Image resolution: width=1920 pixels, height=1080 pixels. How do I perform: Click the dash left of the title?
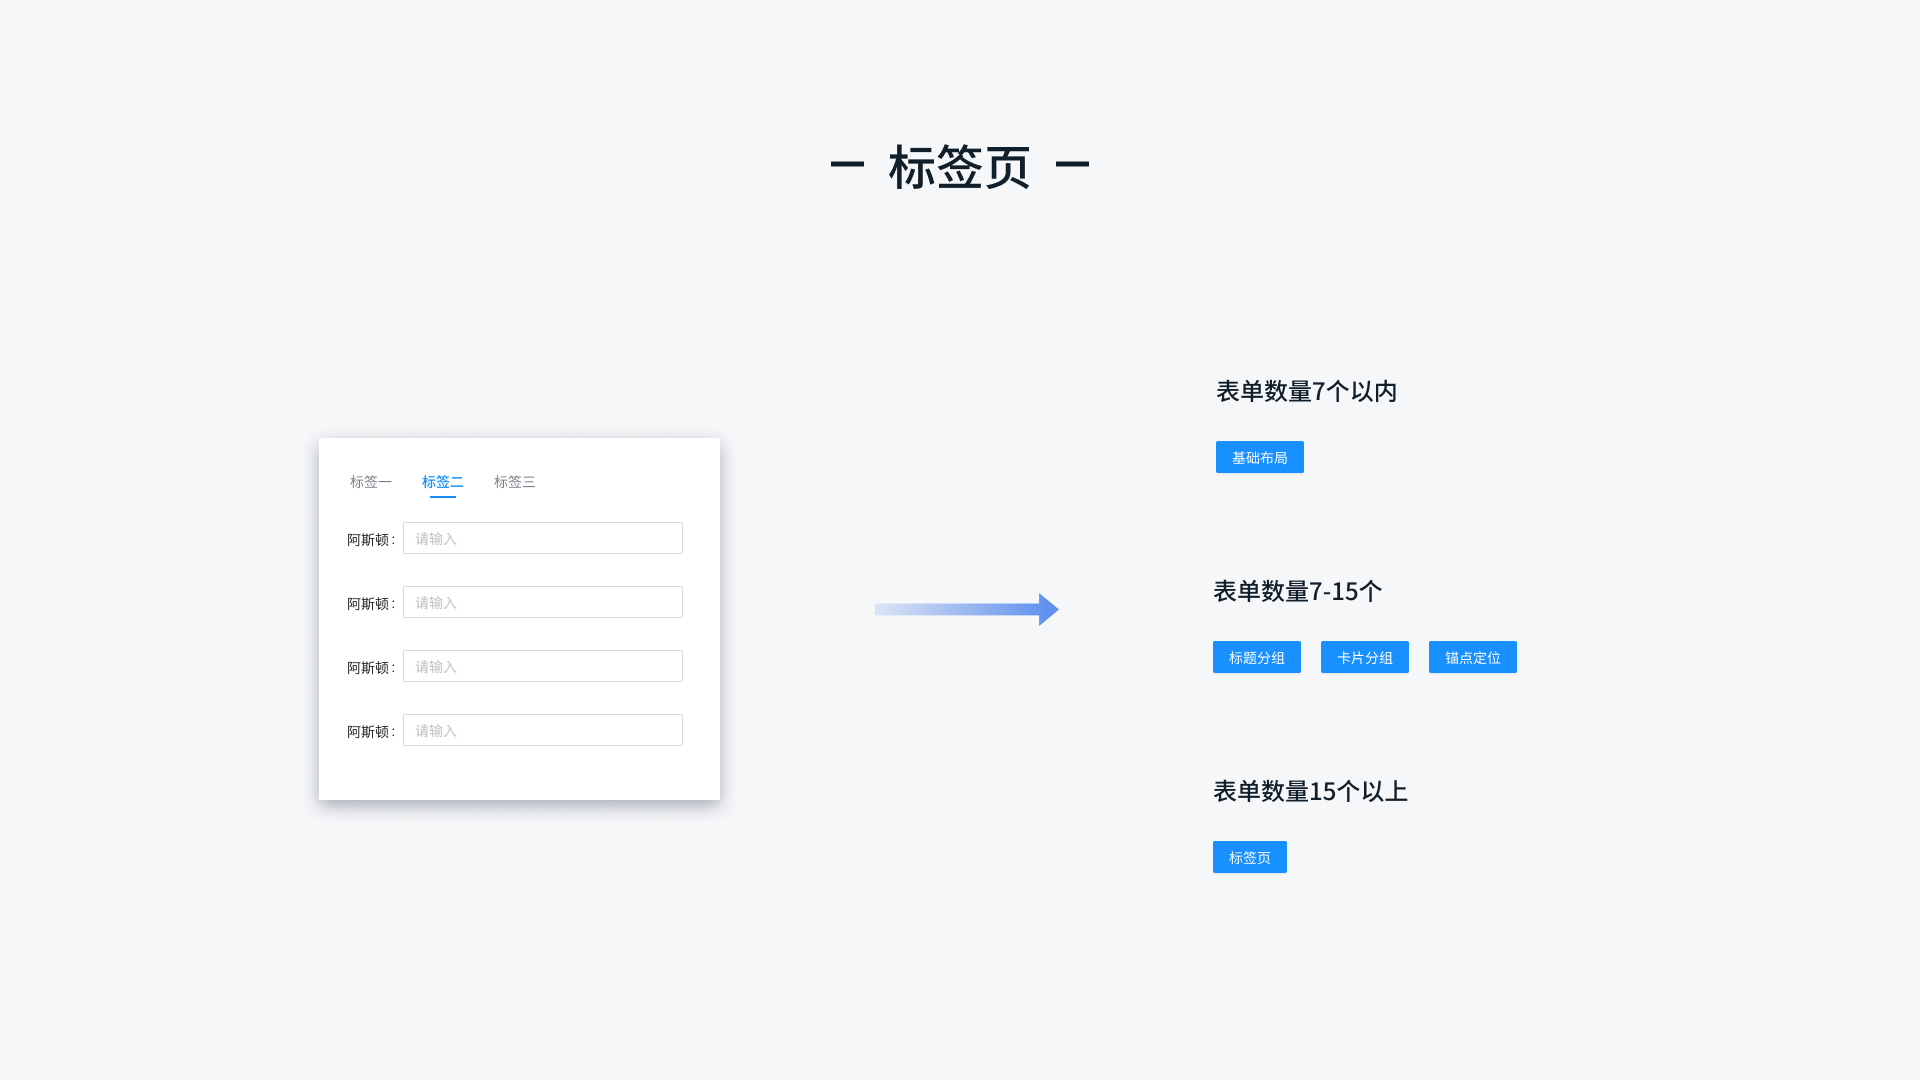pyautogui.click(x=847, y=164)
